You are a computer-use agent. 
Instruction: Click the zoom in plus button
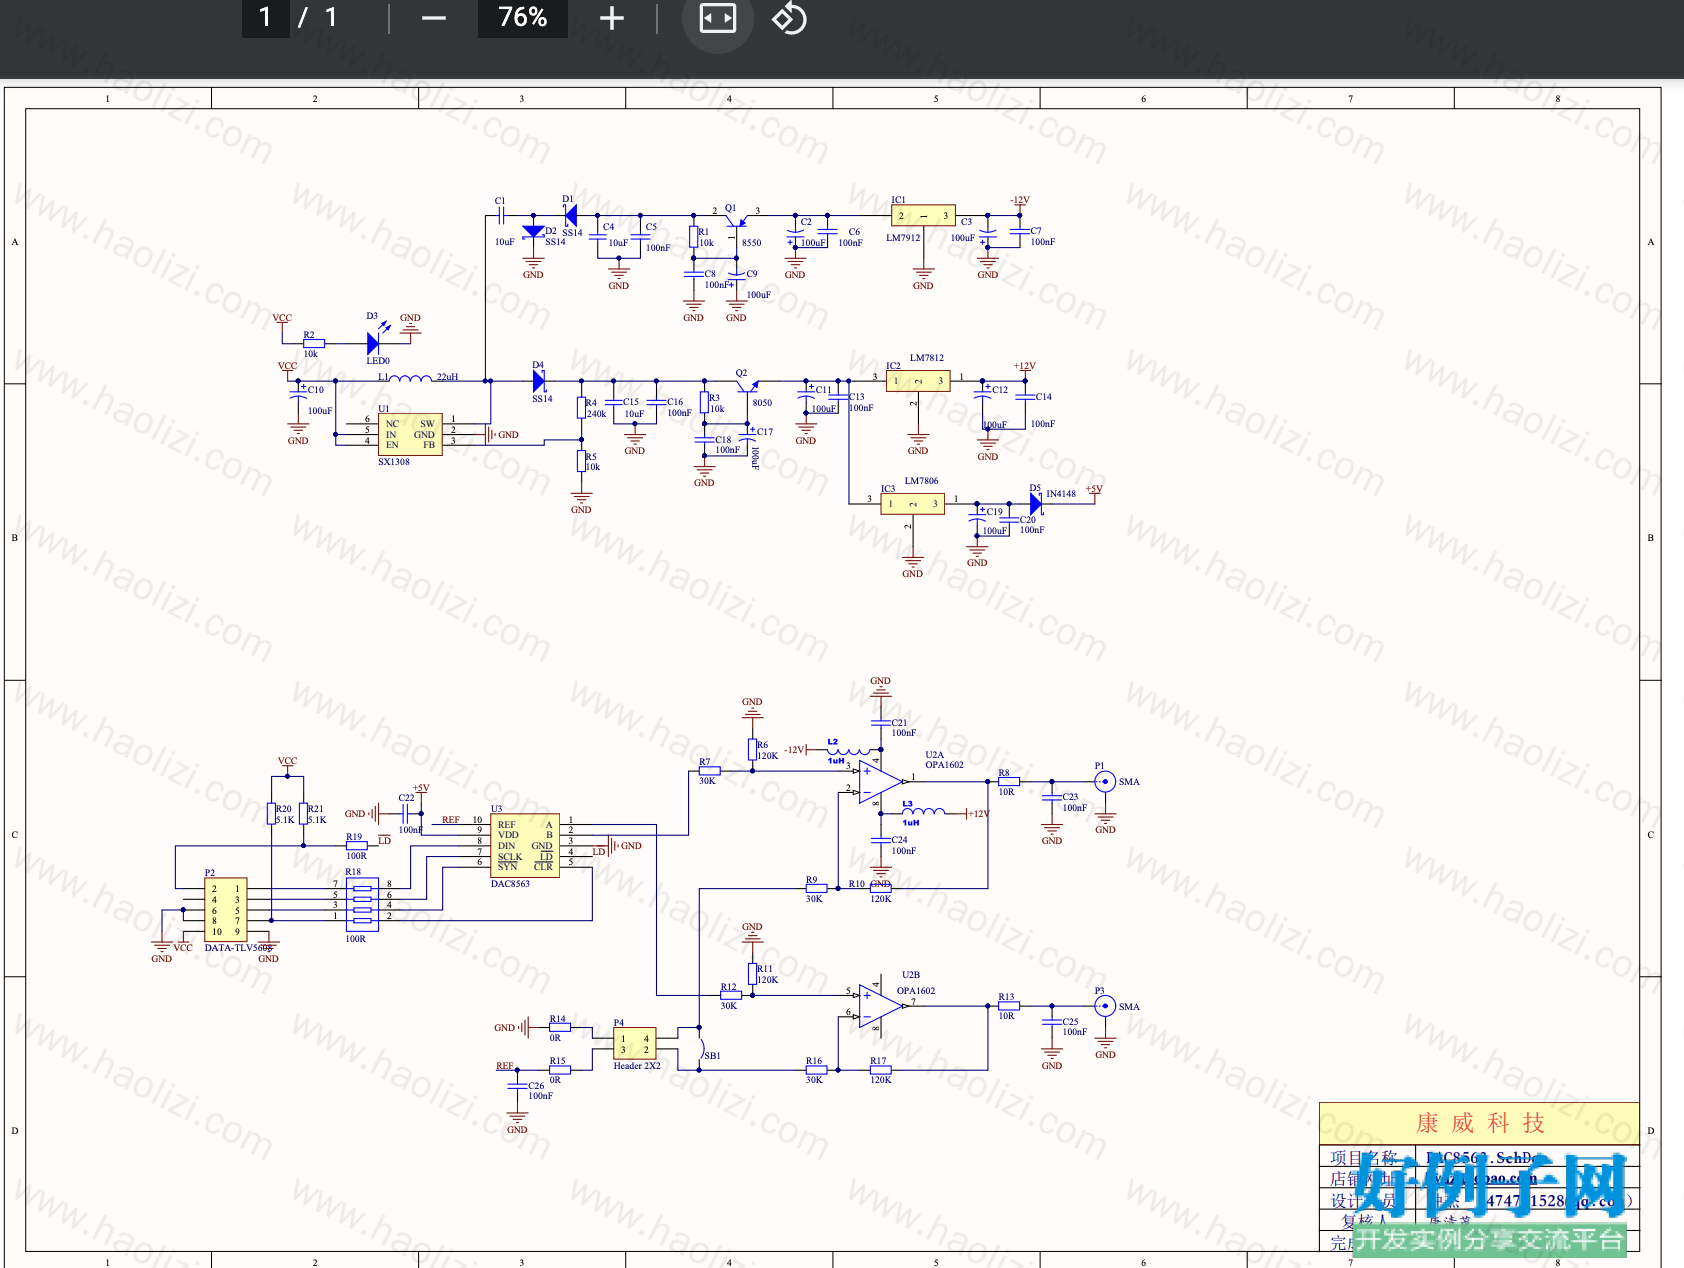click(612, 18)
